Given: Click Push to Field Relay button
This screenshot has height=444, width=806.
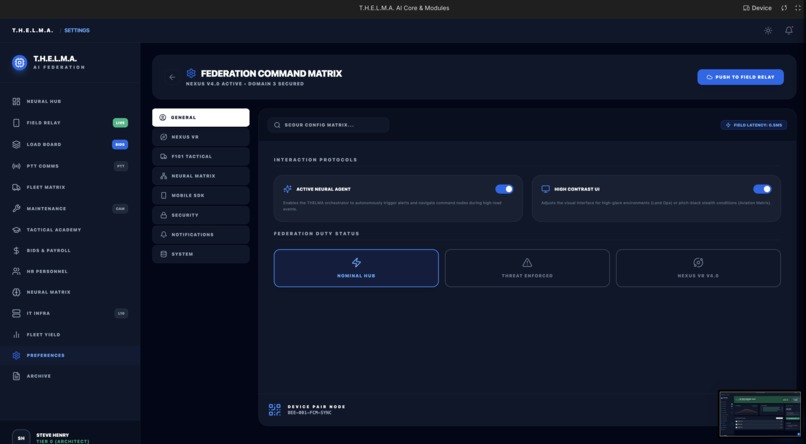Looking at the screenshot, I should coord(740,77).
